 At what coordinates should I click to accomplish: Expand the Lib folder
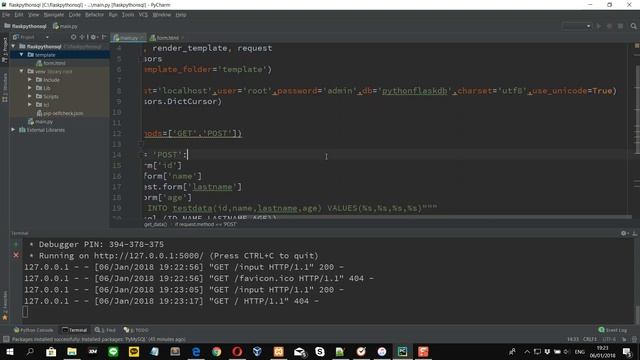click(x=30, y=88)
